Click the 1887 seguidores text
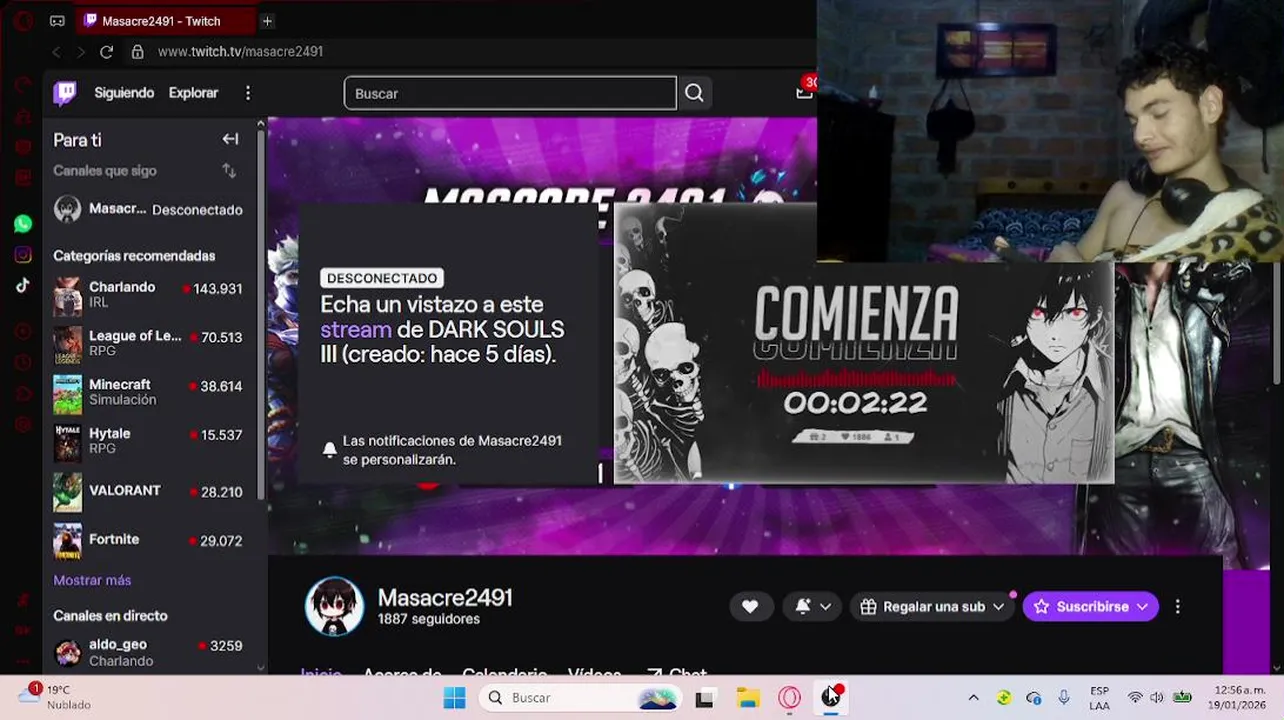The width and height of the screenshot is (1284, 720). [x=428, y=619]
